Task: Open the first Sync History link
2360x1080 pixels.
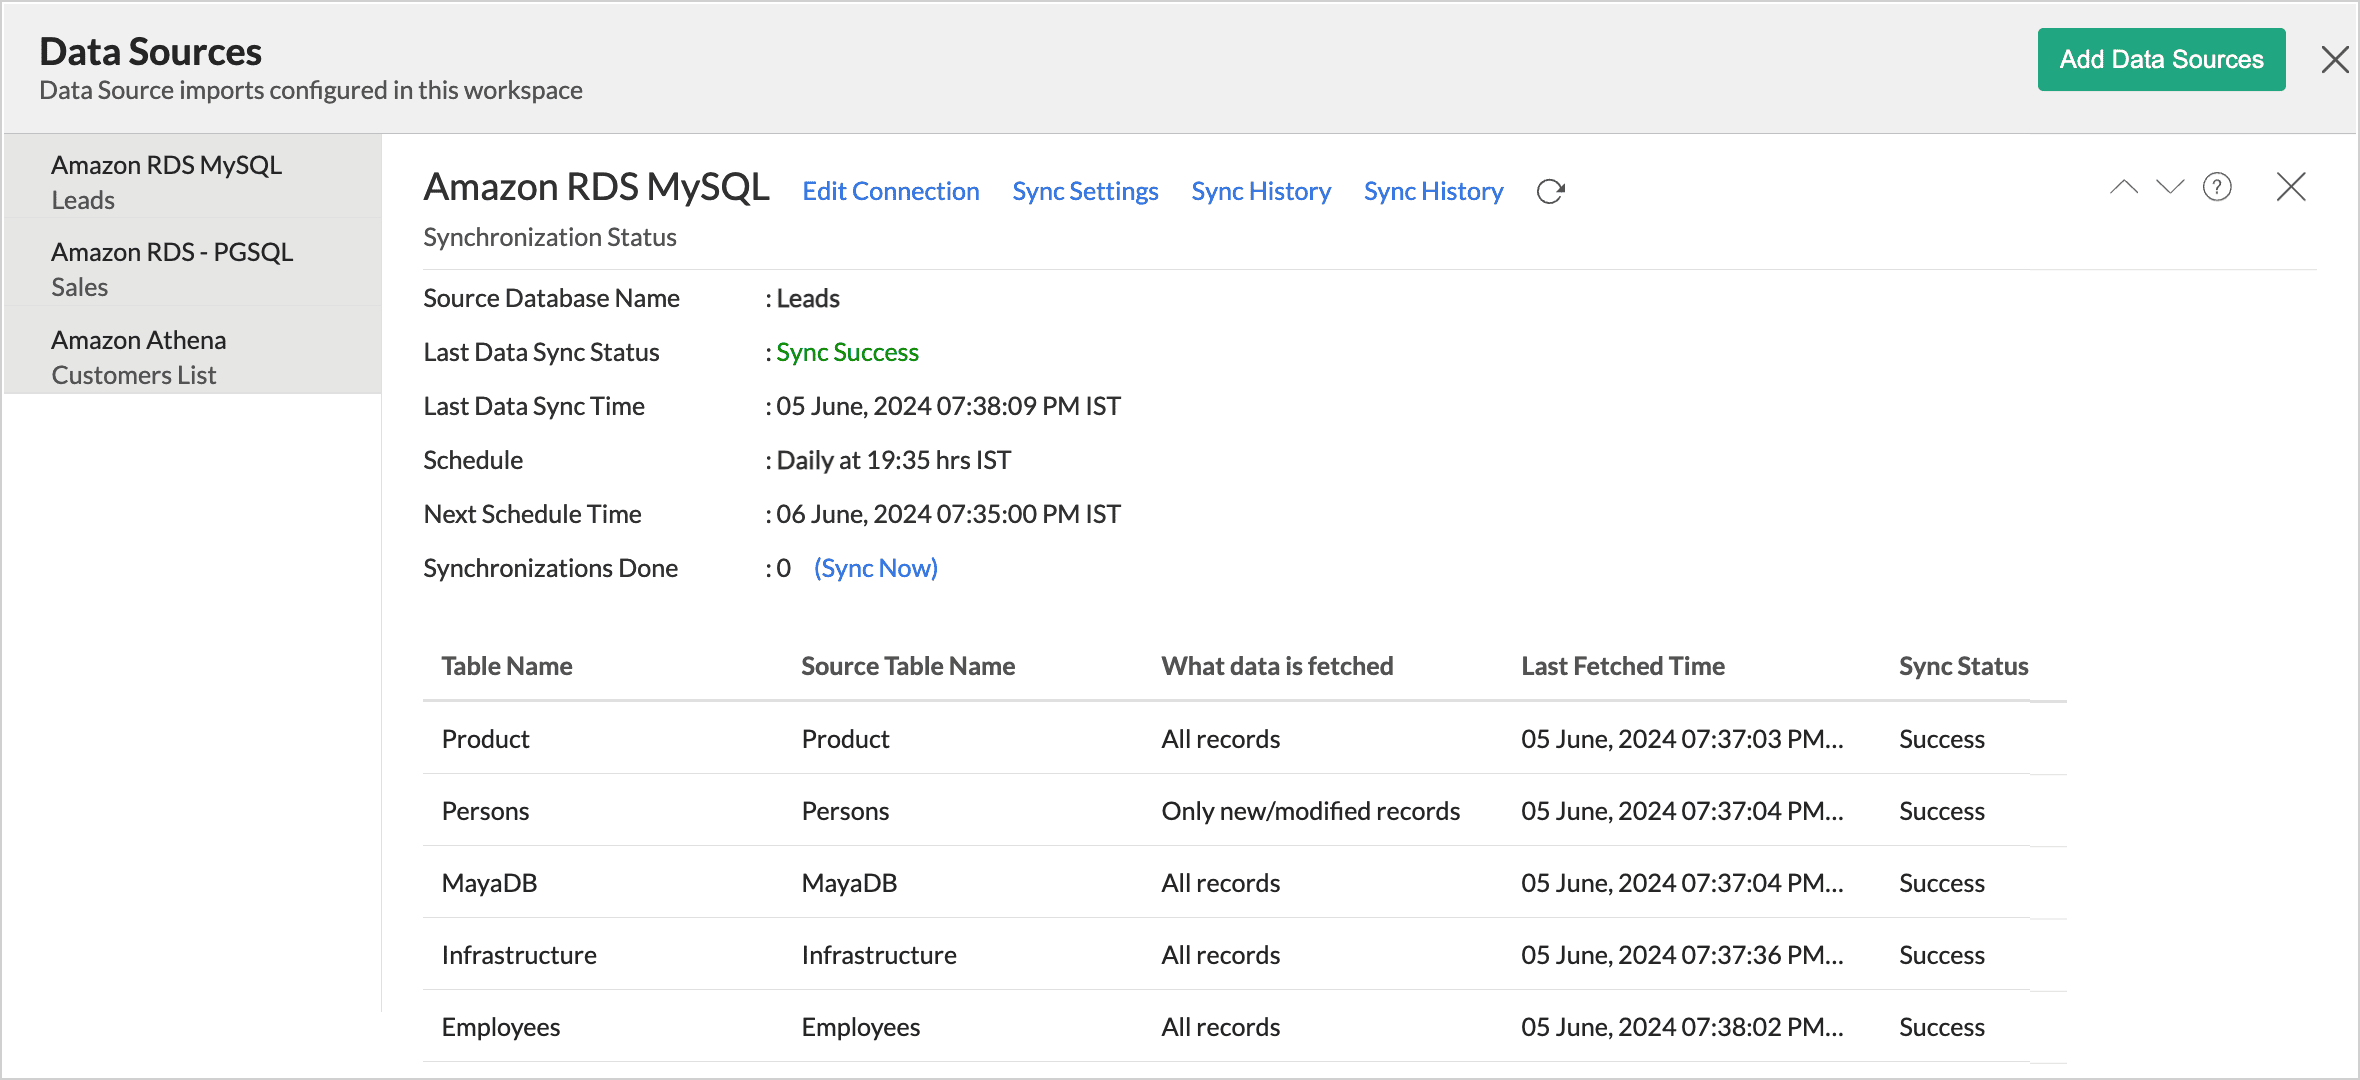Action: click(1261, 191)
